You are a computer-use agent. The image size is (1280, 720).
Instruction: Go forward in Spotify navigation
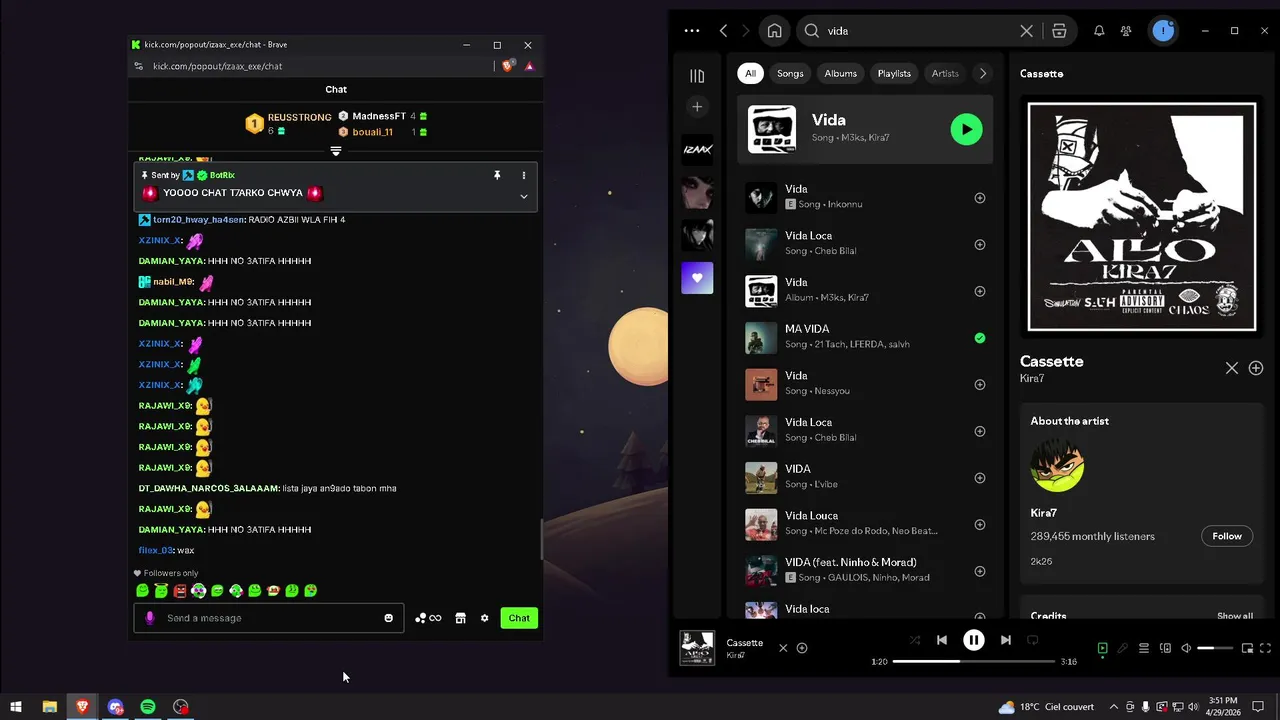[747, 31]
